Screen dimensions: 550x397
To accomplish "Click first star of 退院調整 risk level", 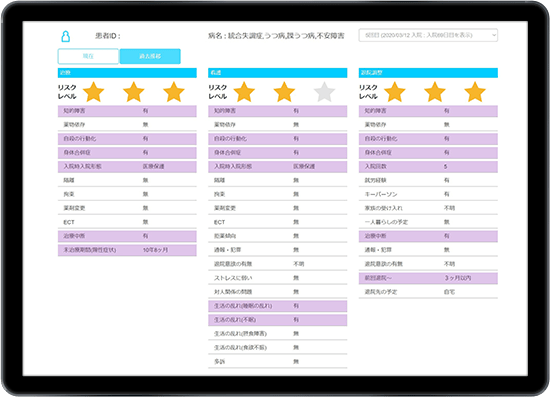I will click(395, 92).
